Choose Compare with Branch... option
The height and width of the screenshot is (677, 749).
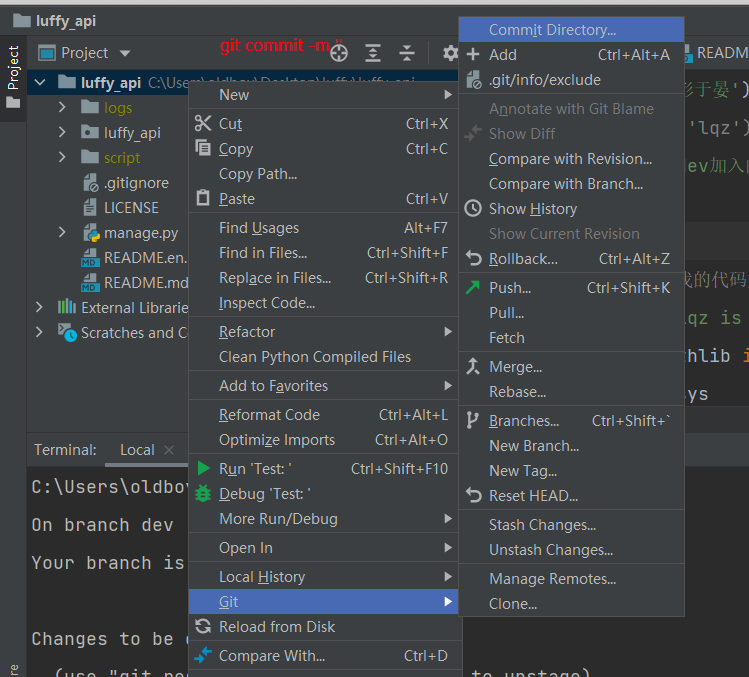pyautogui.click(x=571, y=183)
